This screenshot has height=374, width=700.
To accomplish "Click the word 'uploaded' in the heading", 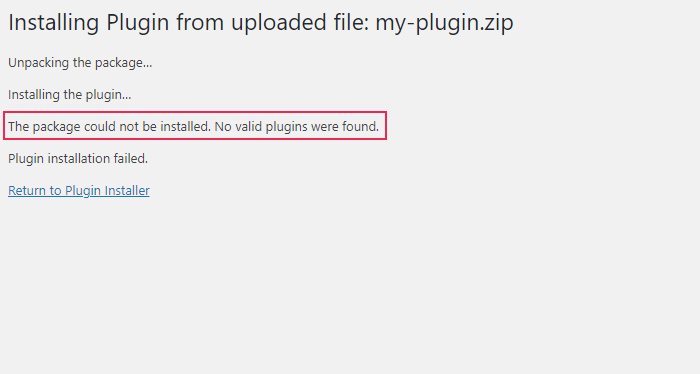I will click(x=279, y=22).
